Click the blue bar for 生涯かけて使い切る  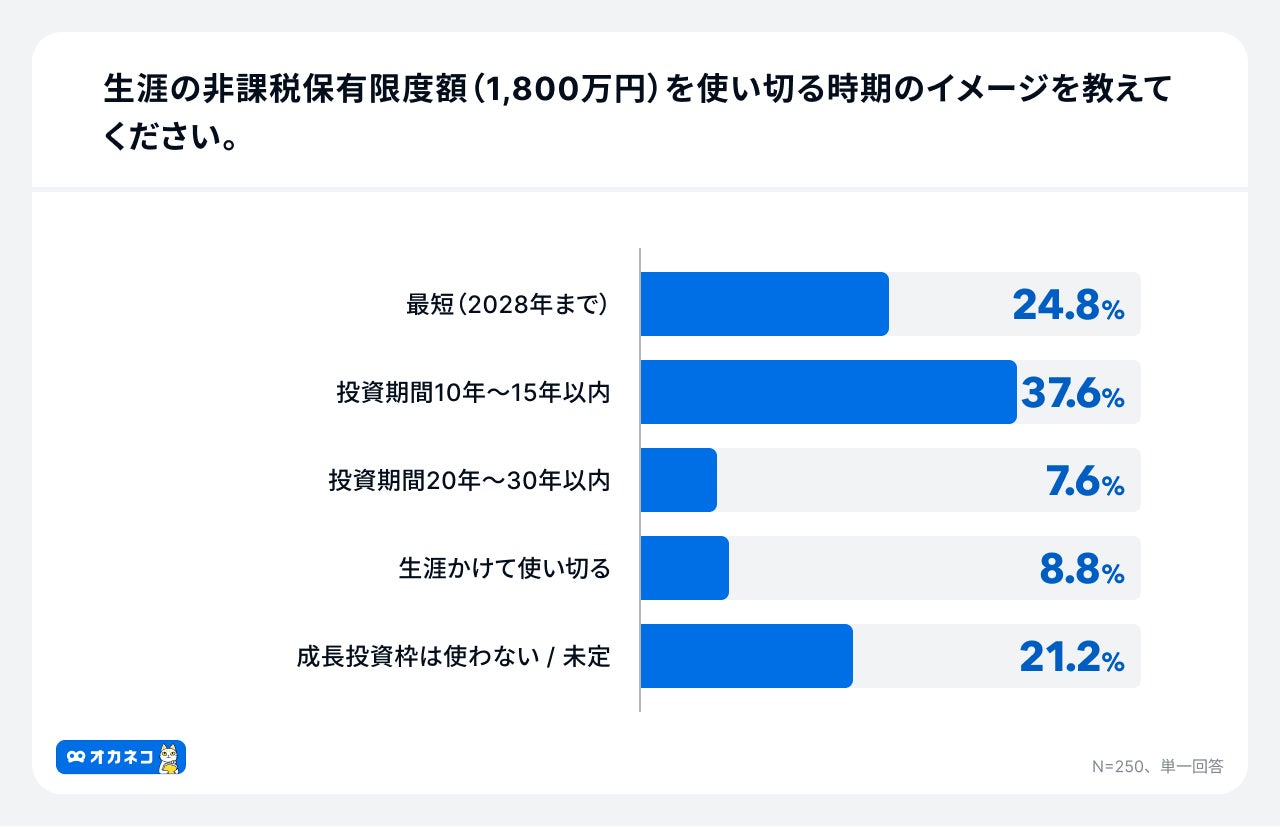[x=684, y=568]
